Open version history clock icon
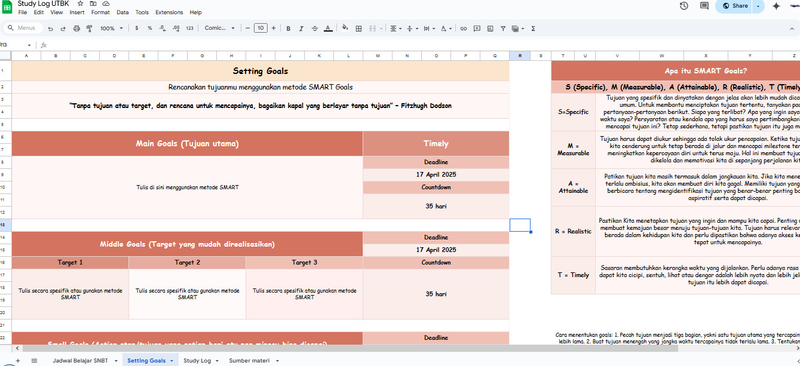 click(684, 6)
